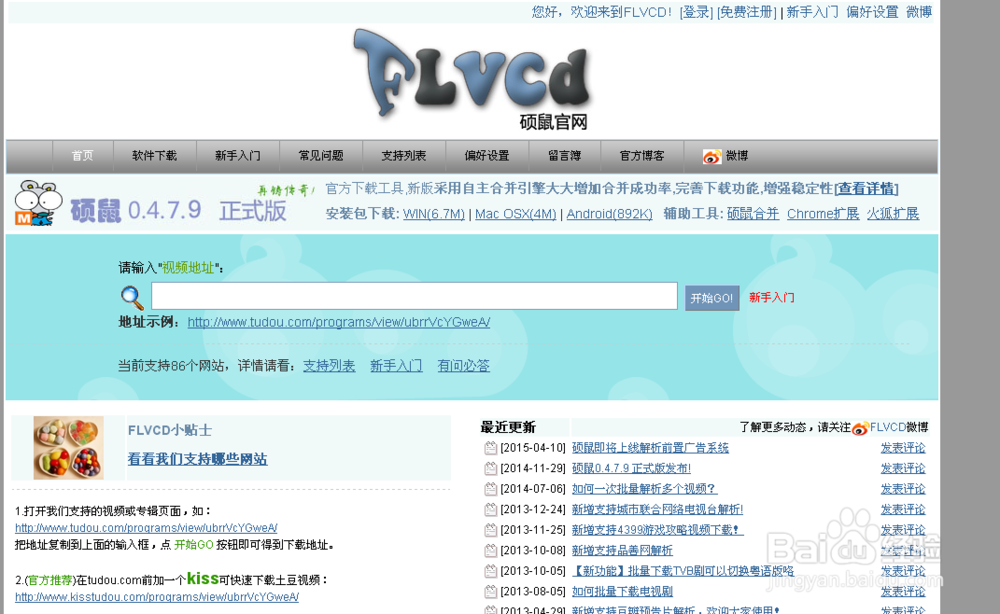This screenshot has width=1000, height=614.
Task: Click 发表评论 for 2013-12-24 entry
Action: pos(902,509)
